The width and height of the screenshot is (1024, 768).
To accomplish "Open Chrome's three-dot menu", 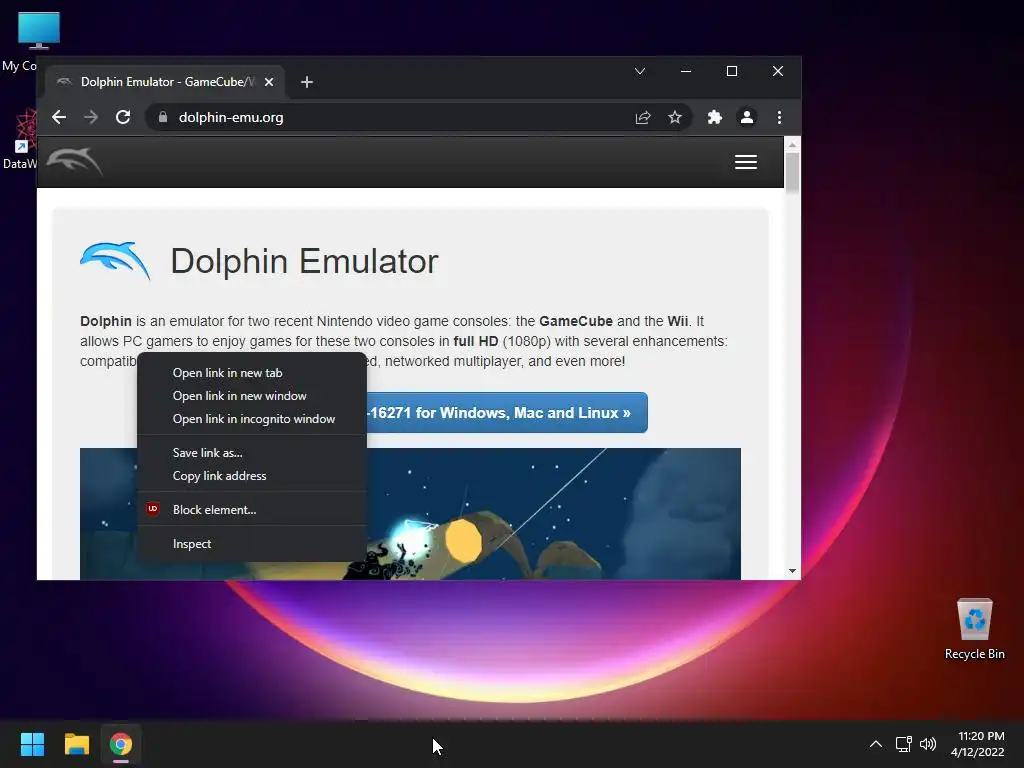I will pos(779,117).
